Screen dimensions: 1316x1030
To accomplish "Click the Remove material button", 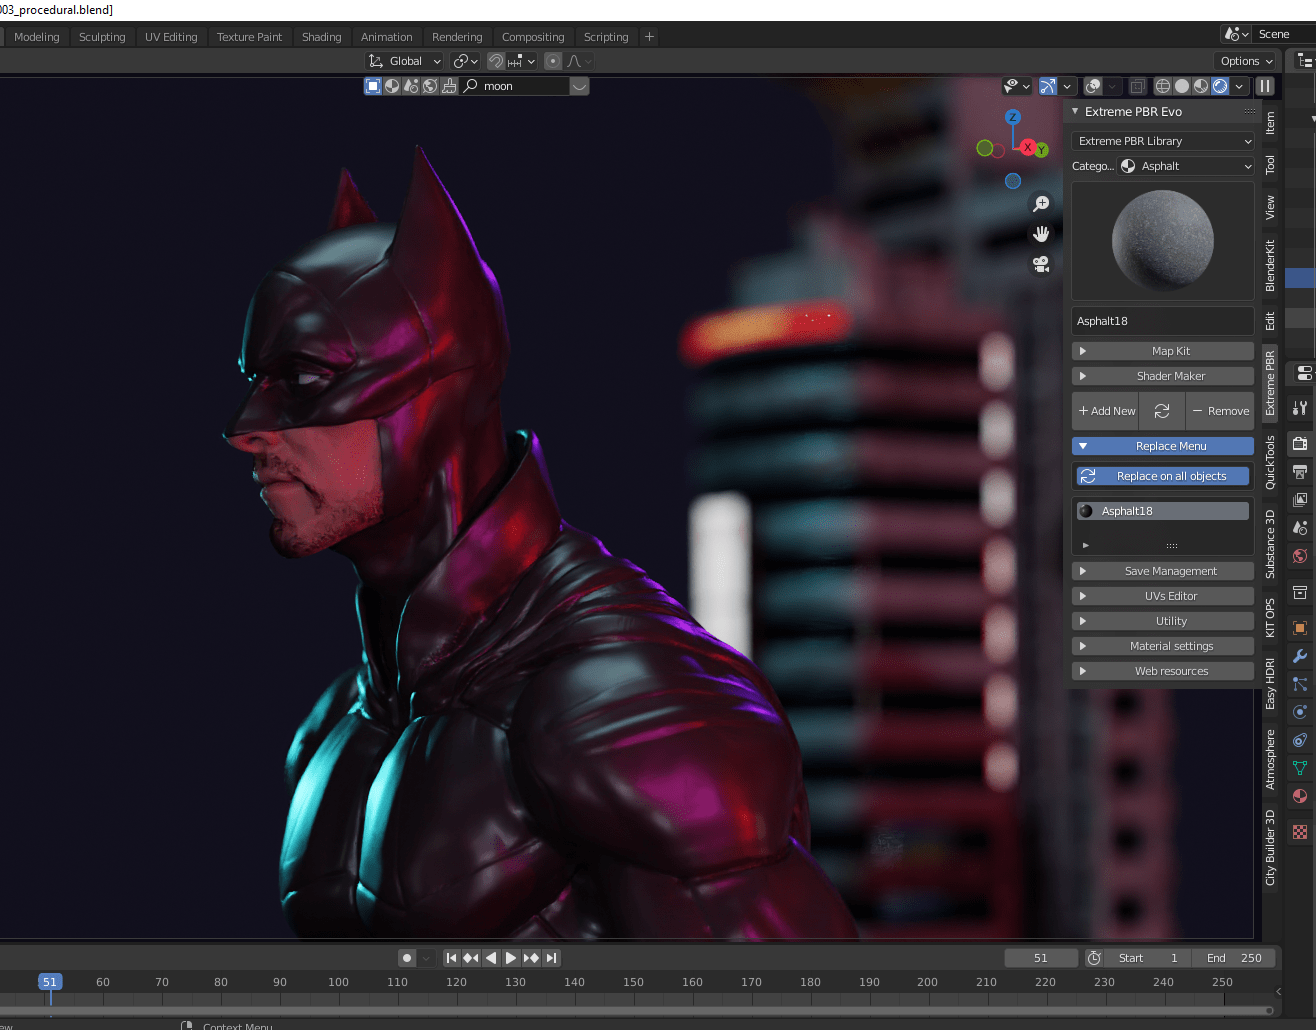I will [1220, 411].
